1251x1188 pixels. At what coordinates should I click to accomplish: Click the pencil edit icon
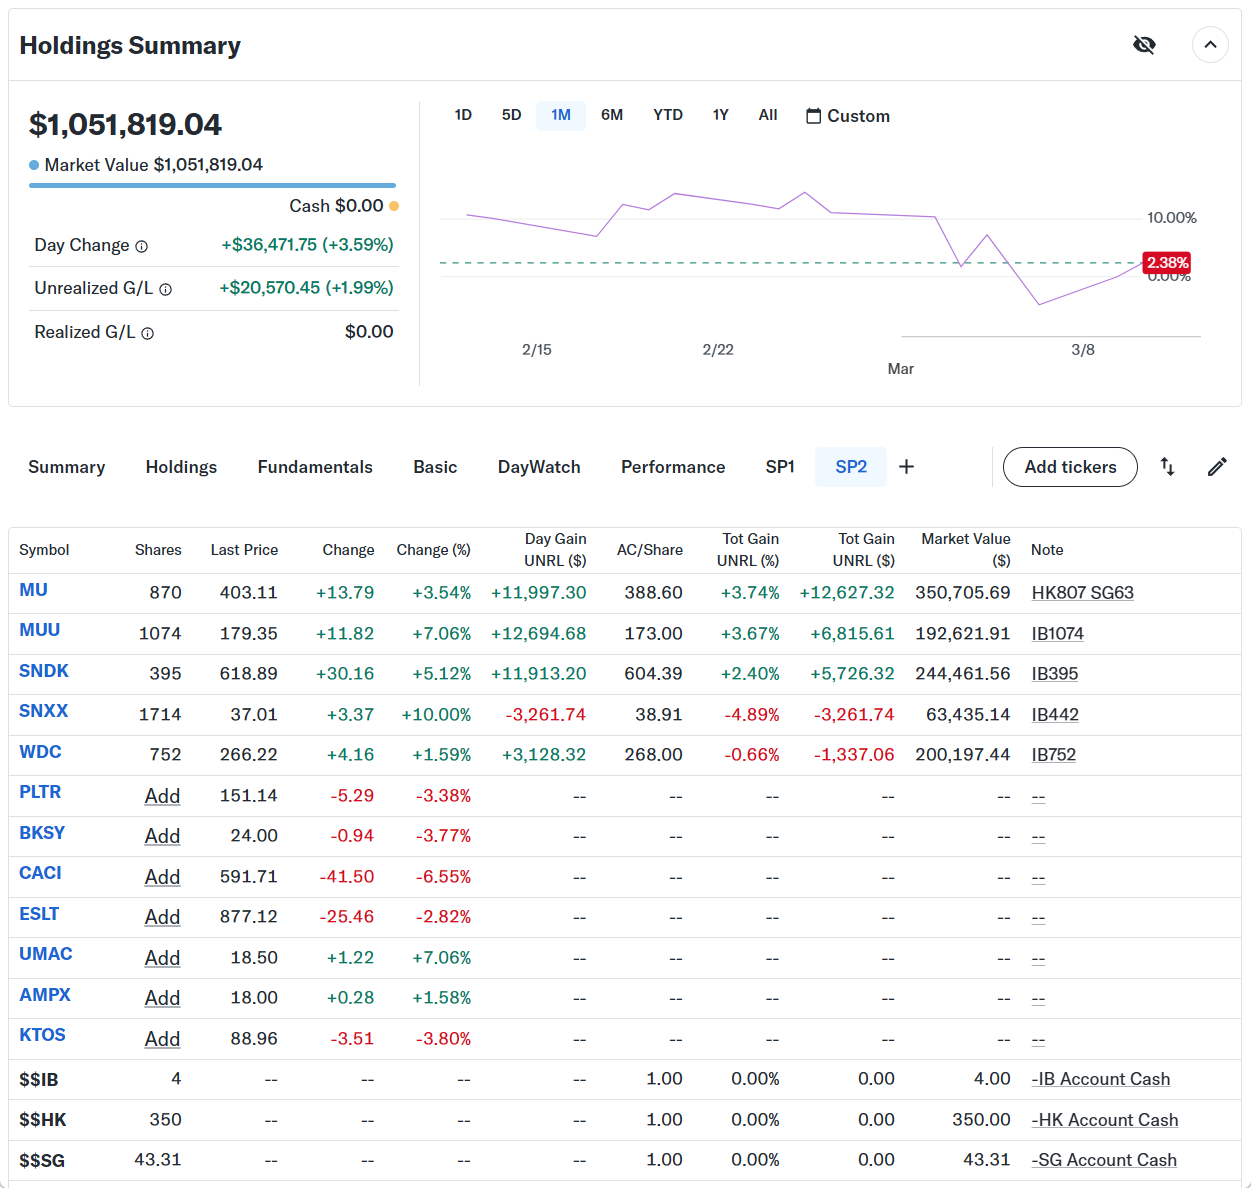1217,467
